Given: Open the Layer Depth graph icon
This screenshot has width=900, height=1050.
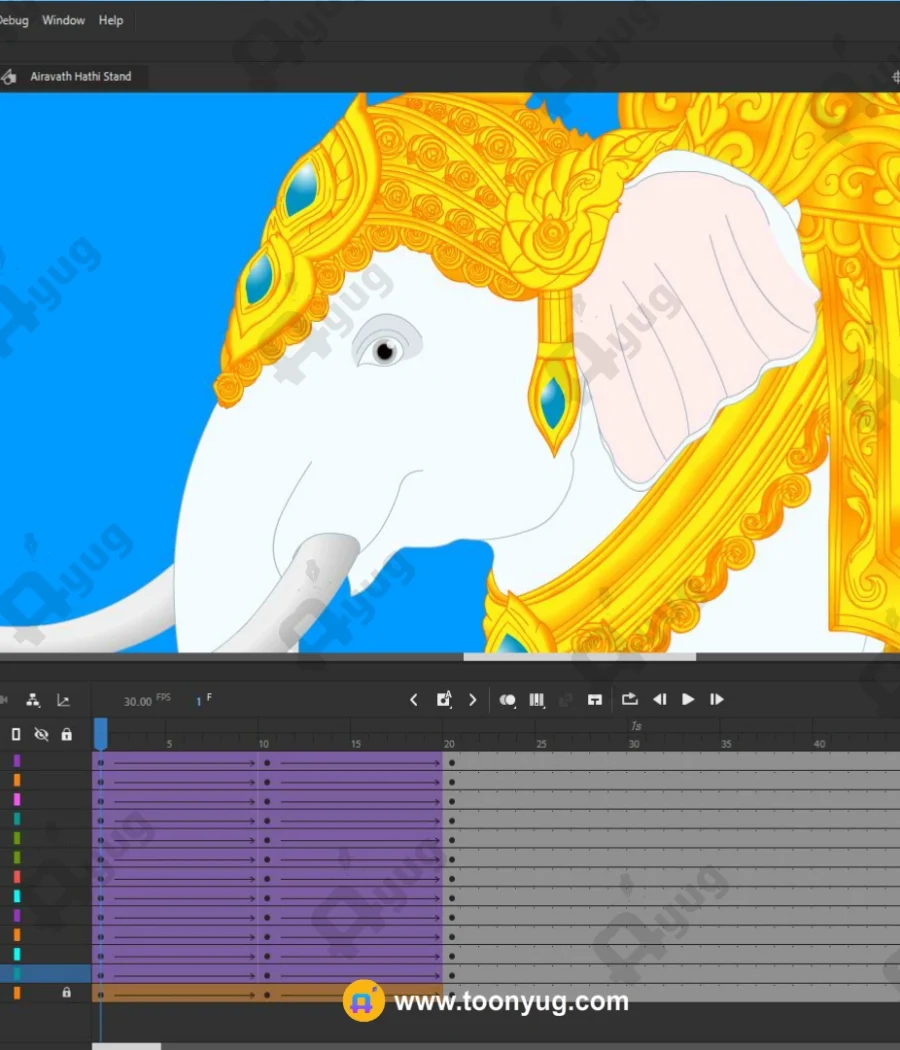Looking at the screenshot, I should click(63, 700).
